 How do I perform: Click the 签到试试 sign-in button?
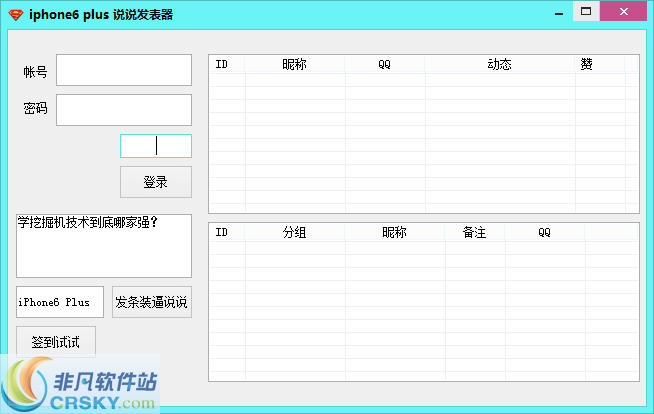coord(56,341)
